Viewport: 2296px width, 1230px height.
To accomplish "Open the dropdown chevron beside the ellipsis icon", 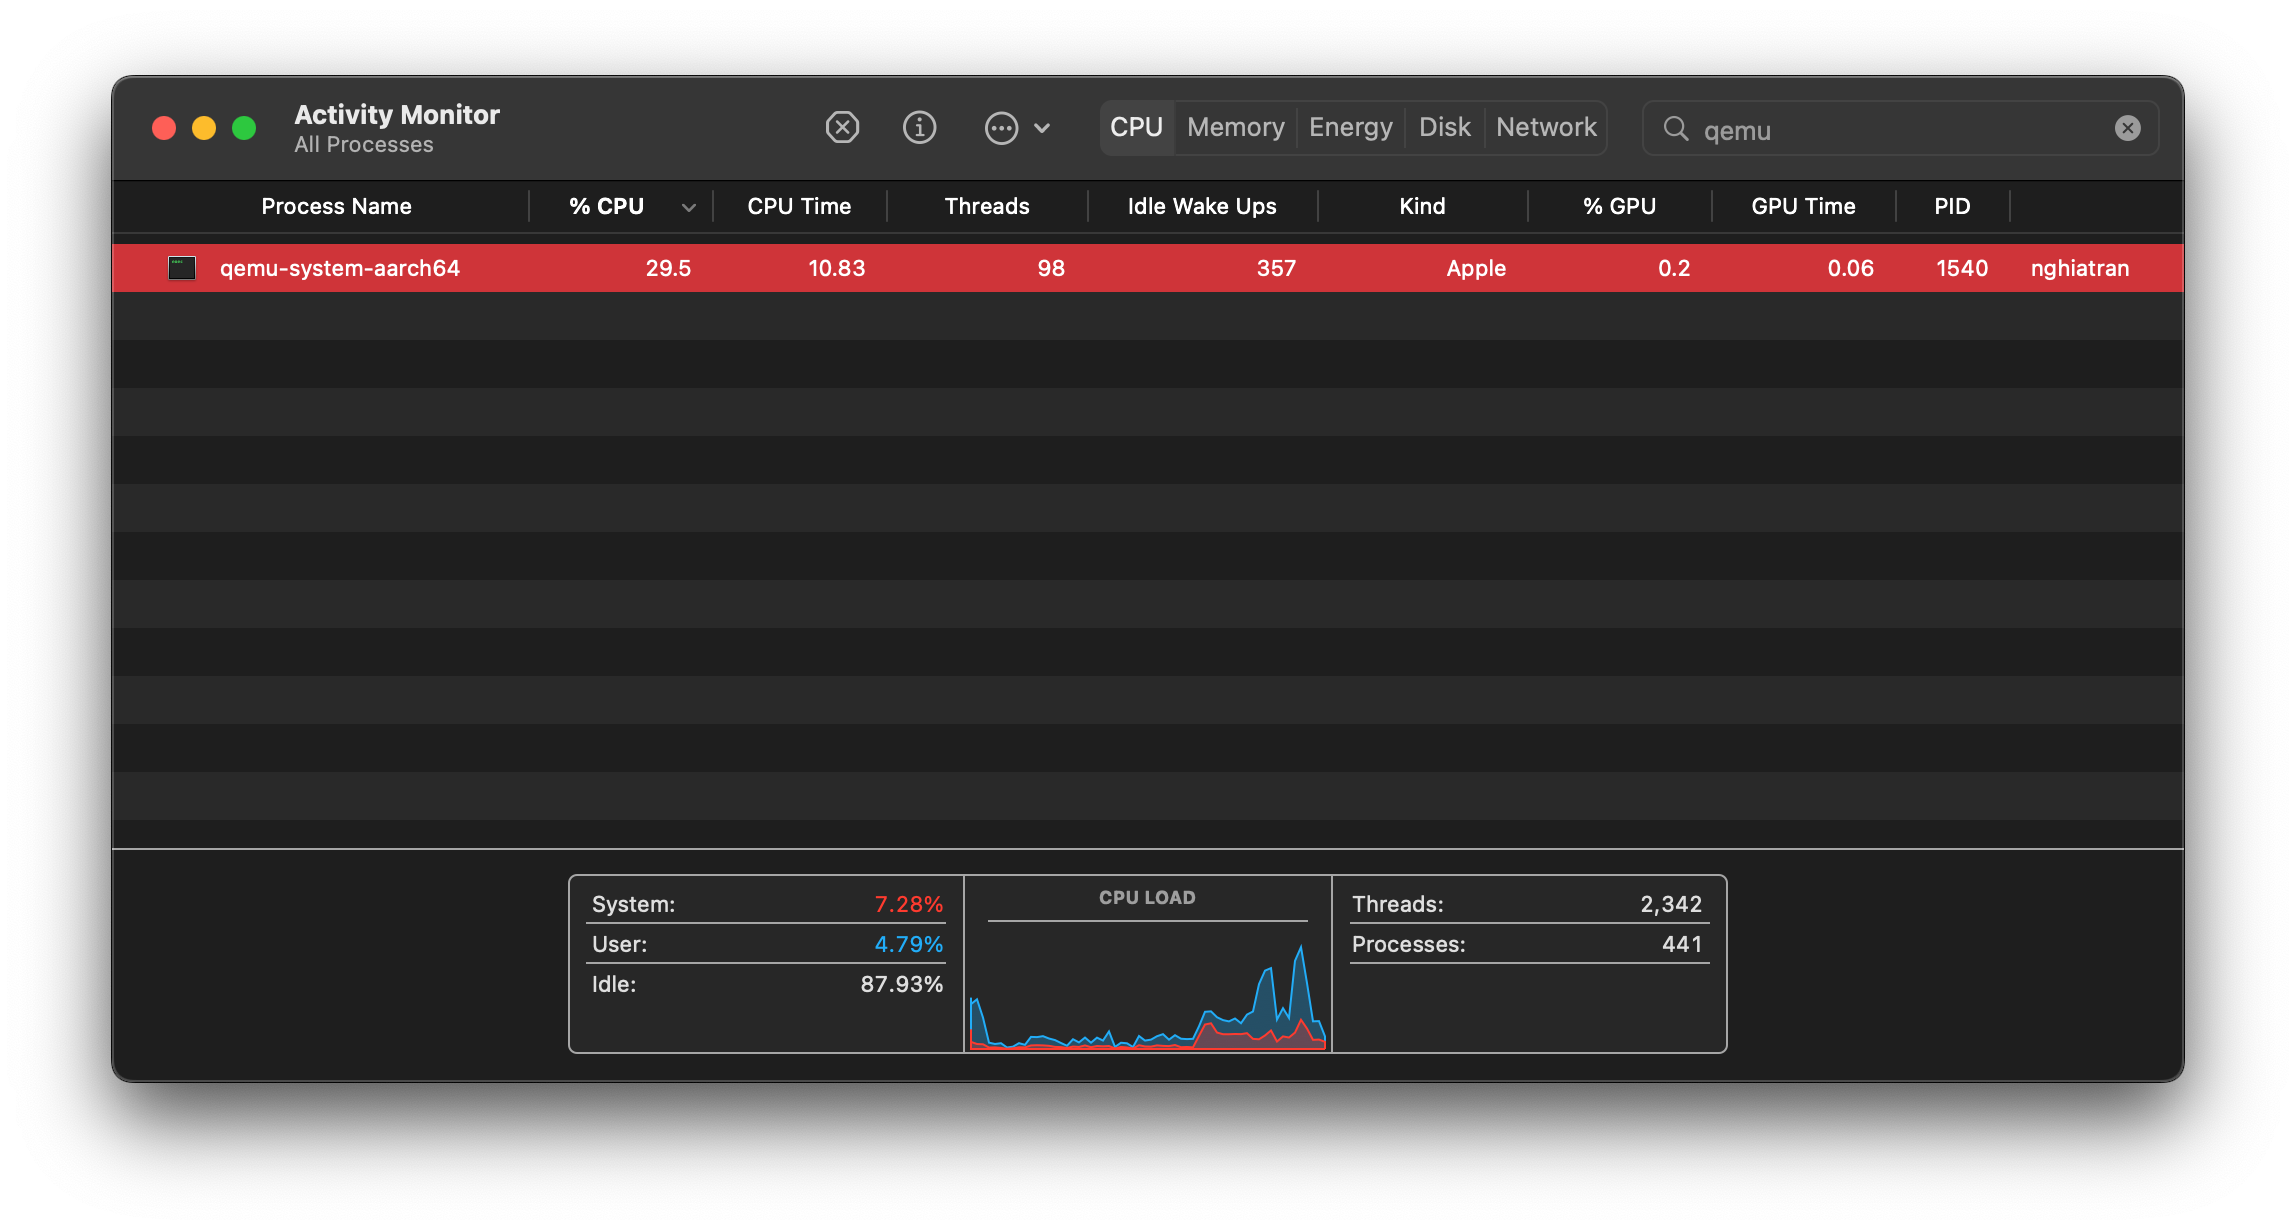I will pos(1041,128).
